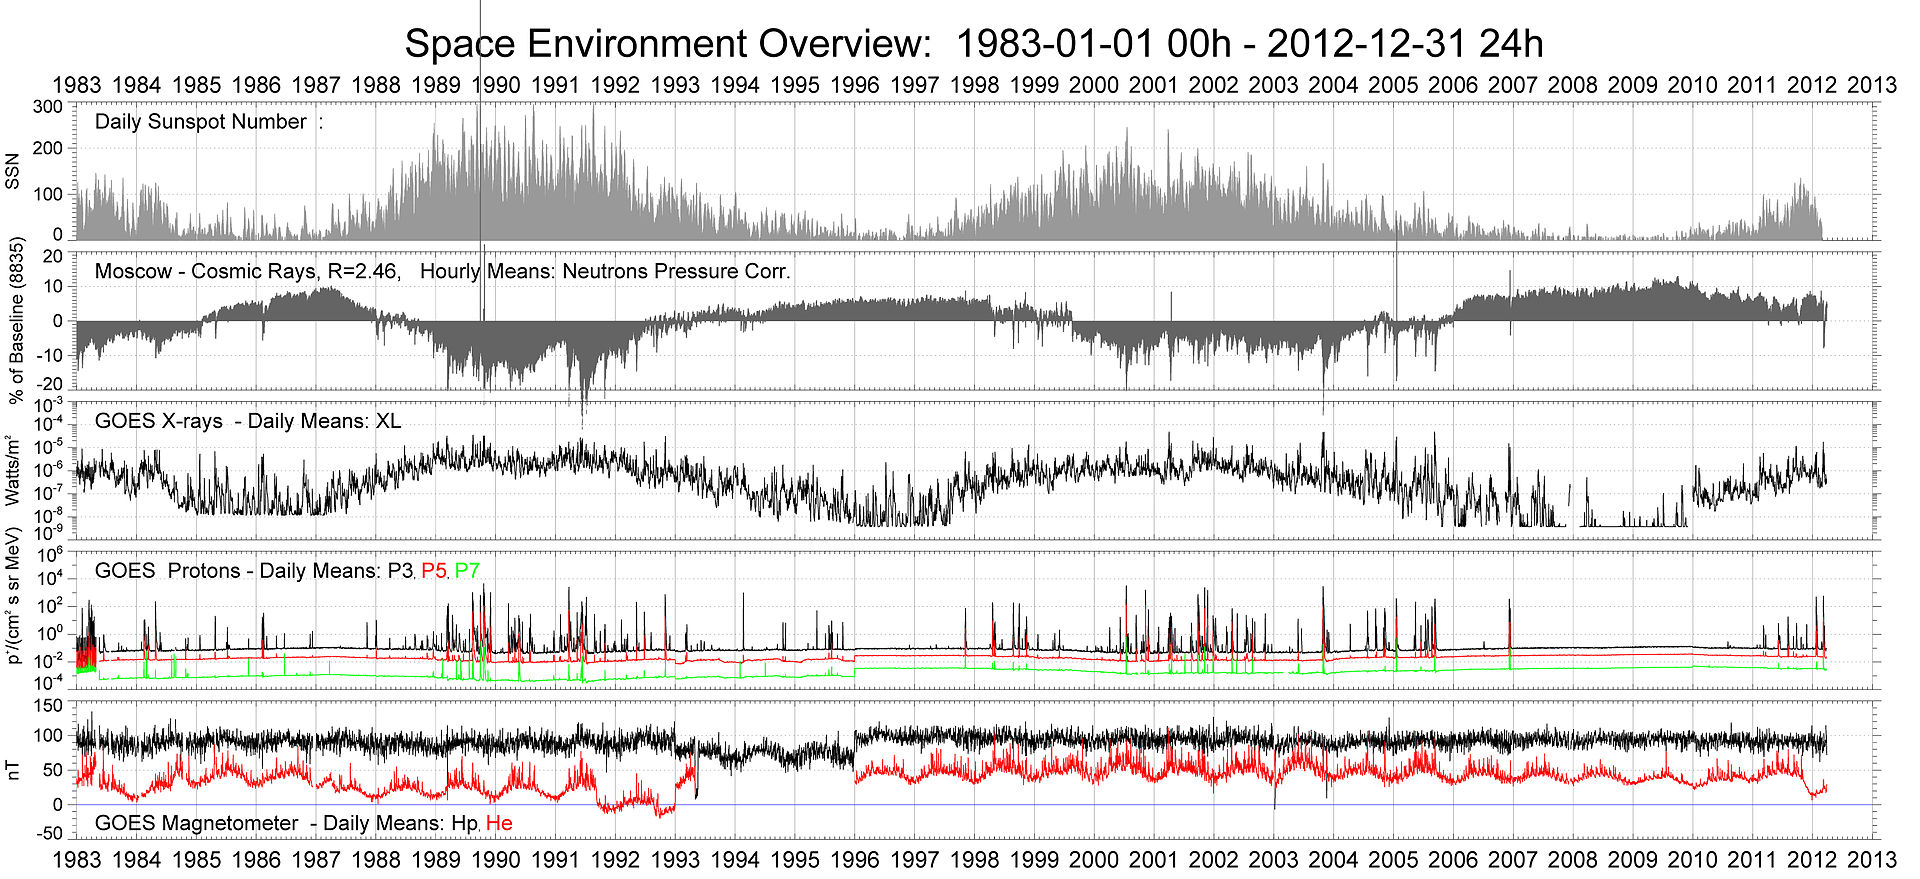
Task: Select 1996 on the bottom year axis
Action: [x=855, y=859]
